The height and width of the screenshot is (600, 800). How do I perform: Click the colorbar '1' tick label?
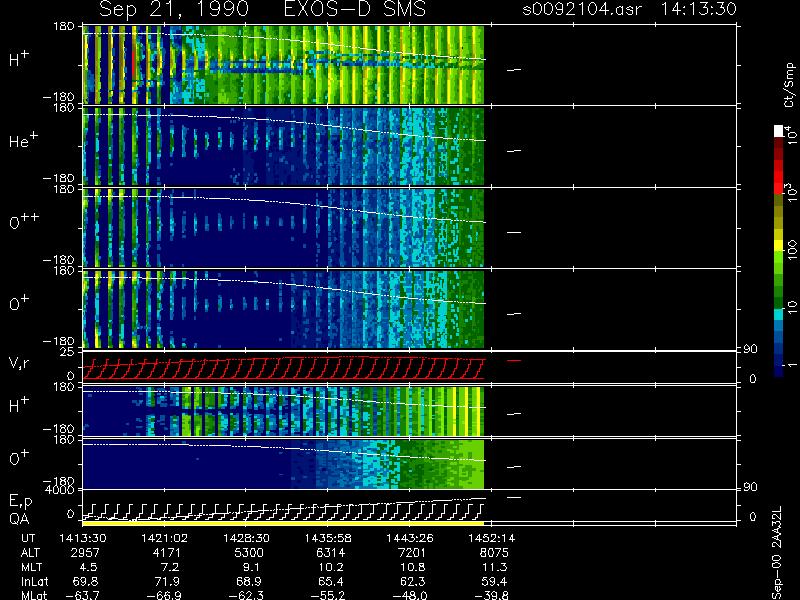[792, 364]
